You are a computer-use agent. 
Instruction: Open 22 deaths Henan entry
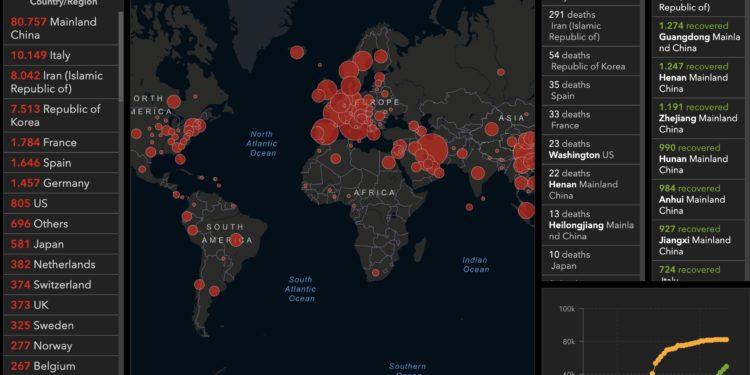point(591,184)
